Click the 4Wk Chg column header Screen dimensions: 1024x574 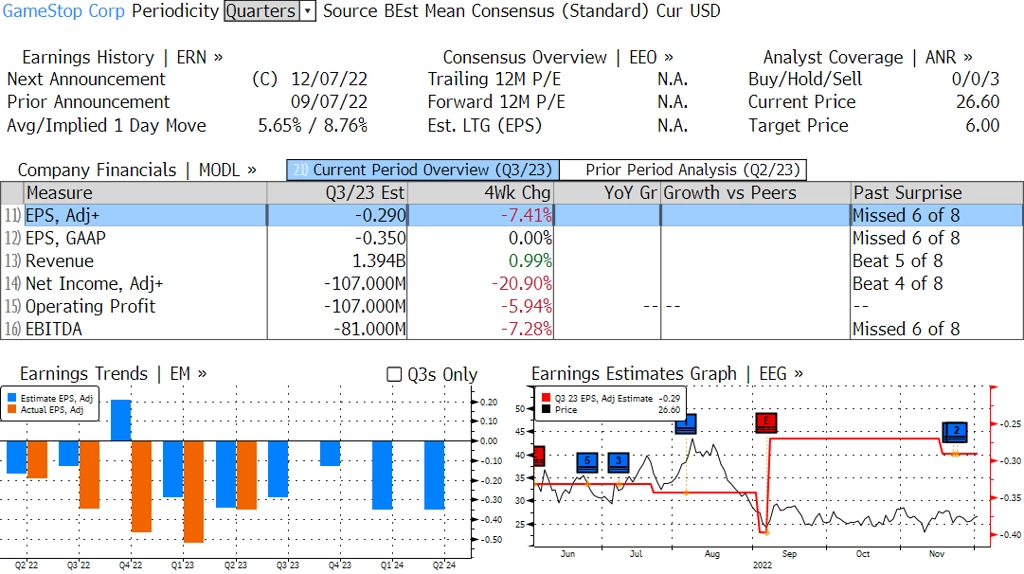[x=480, y=193]
